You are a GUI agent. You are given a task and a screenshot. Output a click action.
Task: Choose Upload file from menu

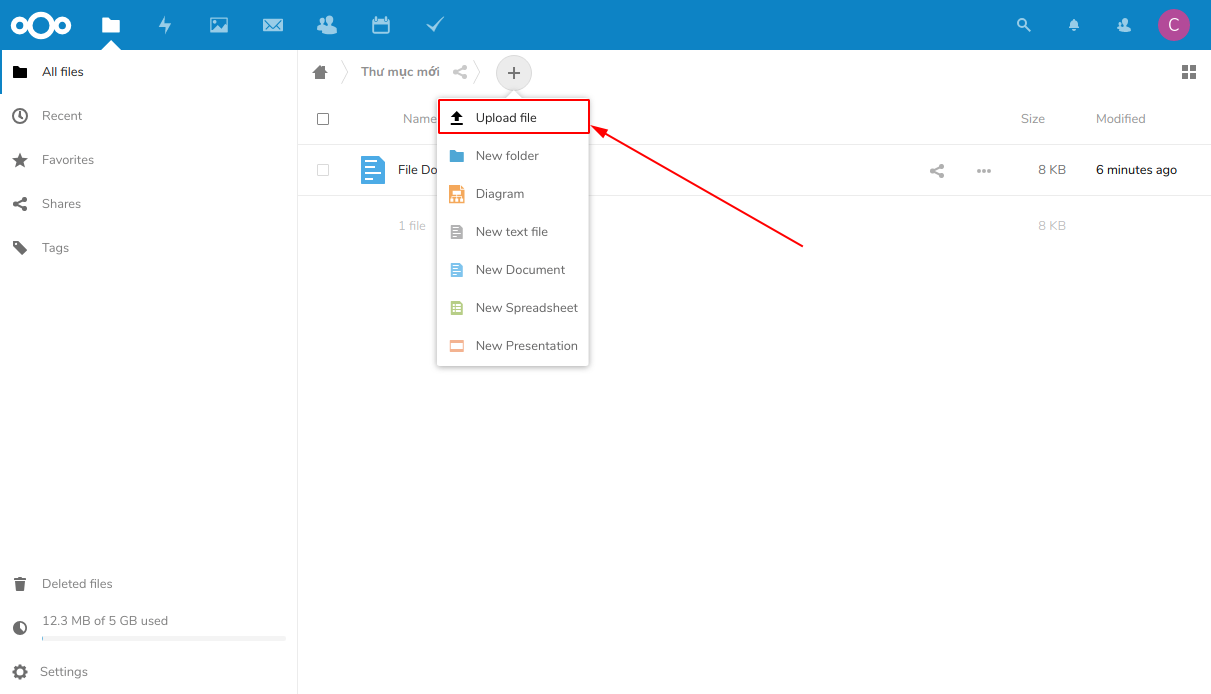[x=513, y=118]
